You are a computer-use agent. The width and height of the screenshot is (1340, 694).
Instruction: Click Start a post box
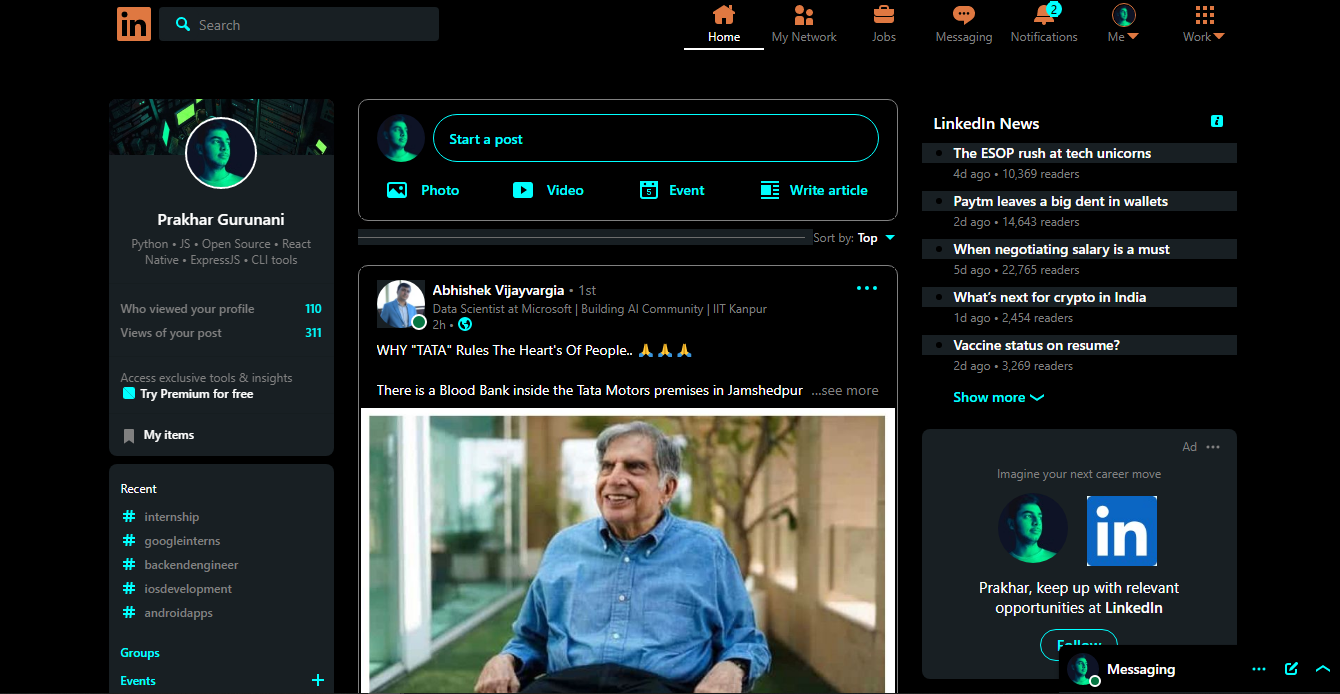[656, 138]
